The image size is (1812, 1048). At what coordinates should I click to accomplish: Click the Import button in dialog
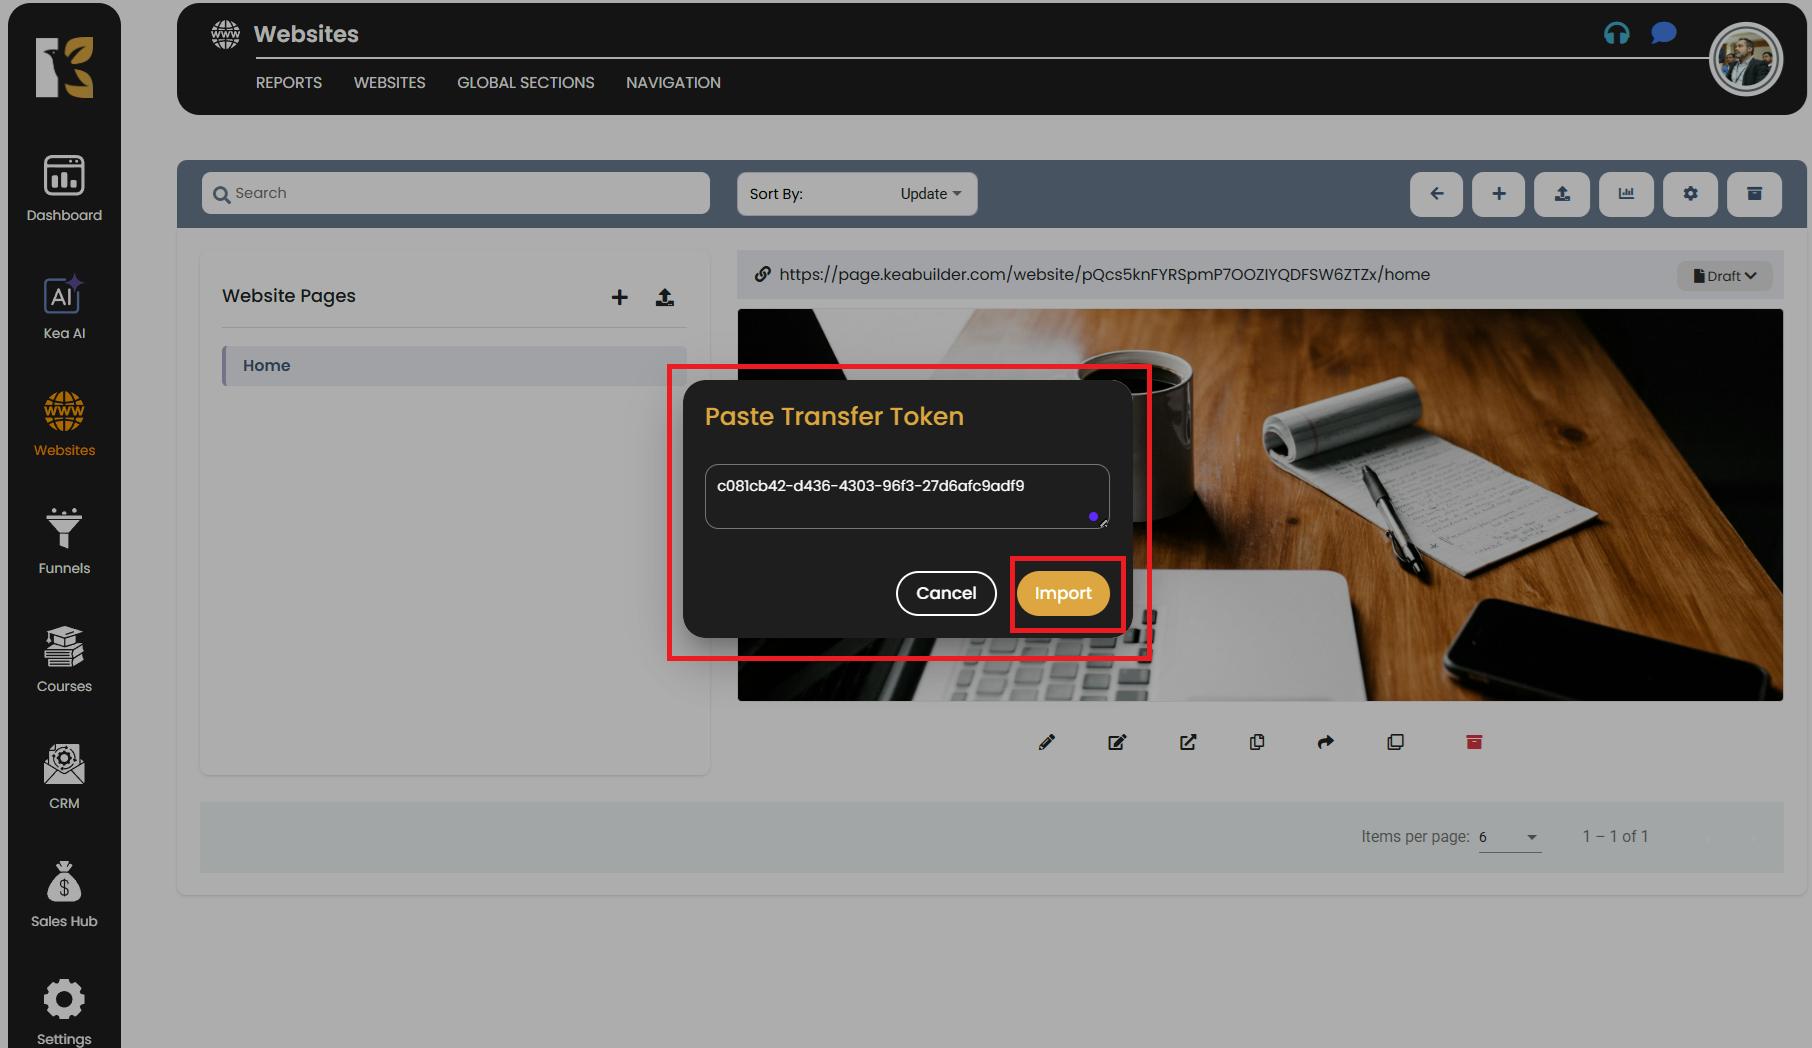pos(1062,593)
